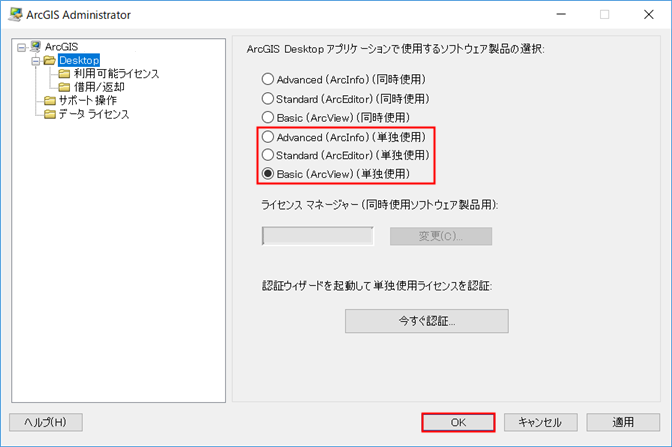Collapse the Desktop tree node
Viewport: 672px width, 447px height.
[36, 61]
